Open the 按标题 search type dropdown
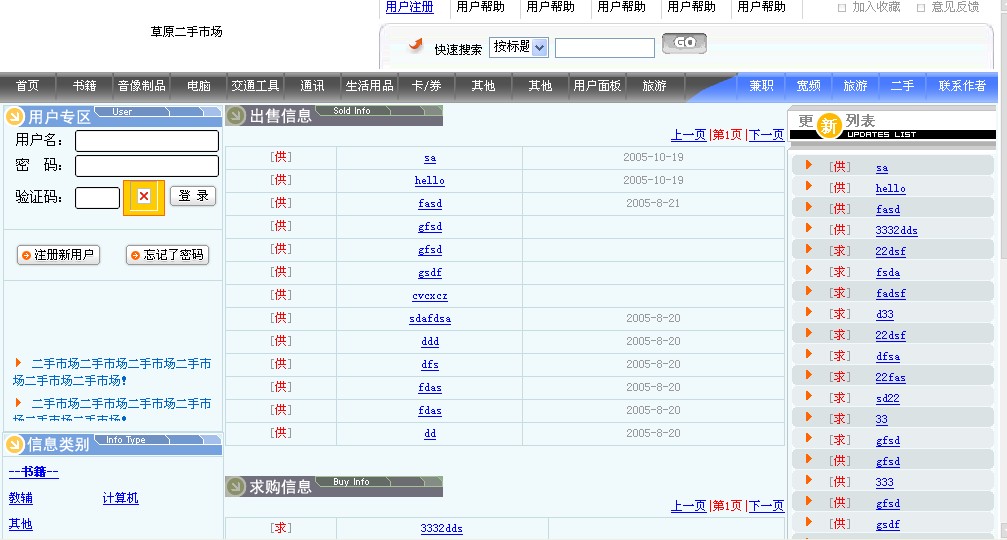 tap(519, 47)
